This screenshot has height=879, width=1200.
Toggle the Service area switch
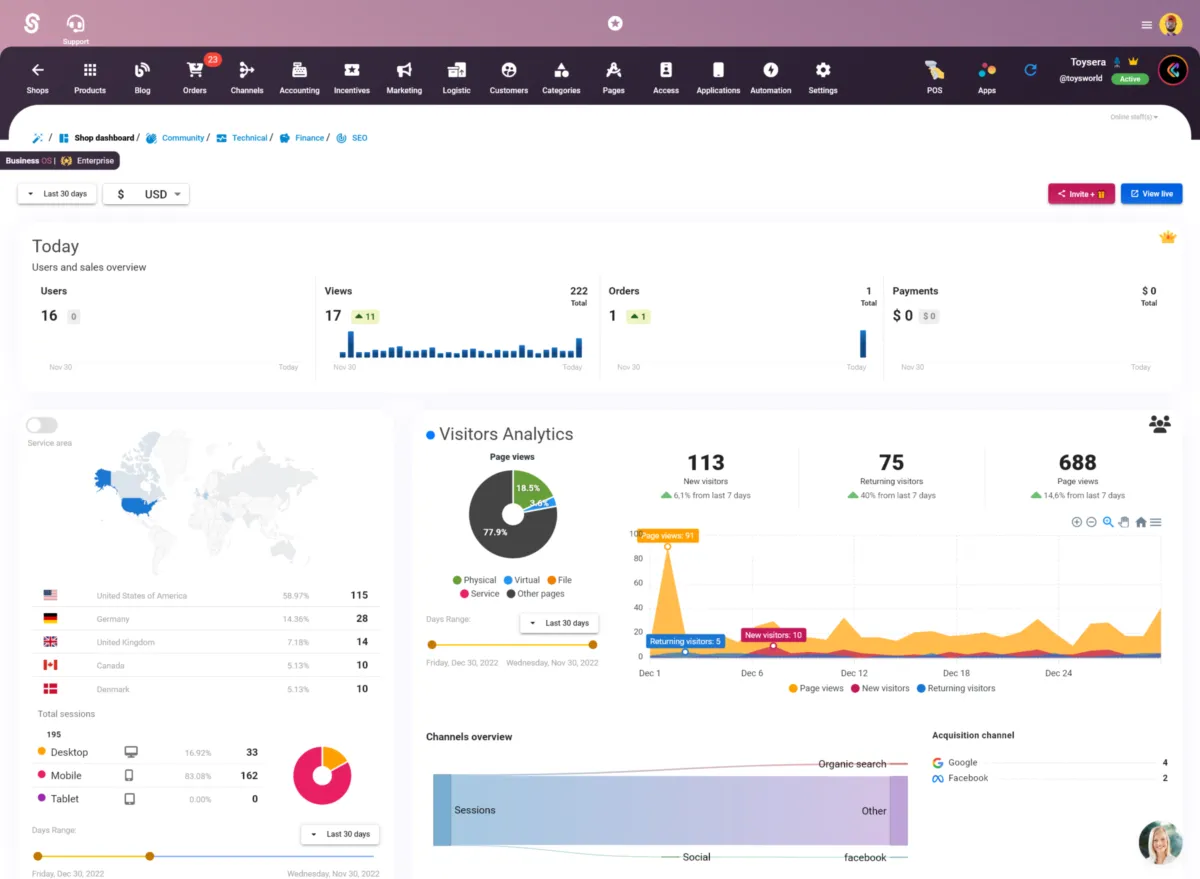coord(42,425)
